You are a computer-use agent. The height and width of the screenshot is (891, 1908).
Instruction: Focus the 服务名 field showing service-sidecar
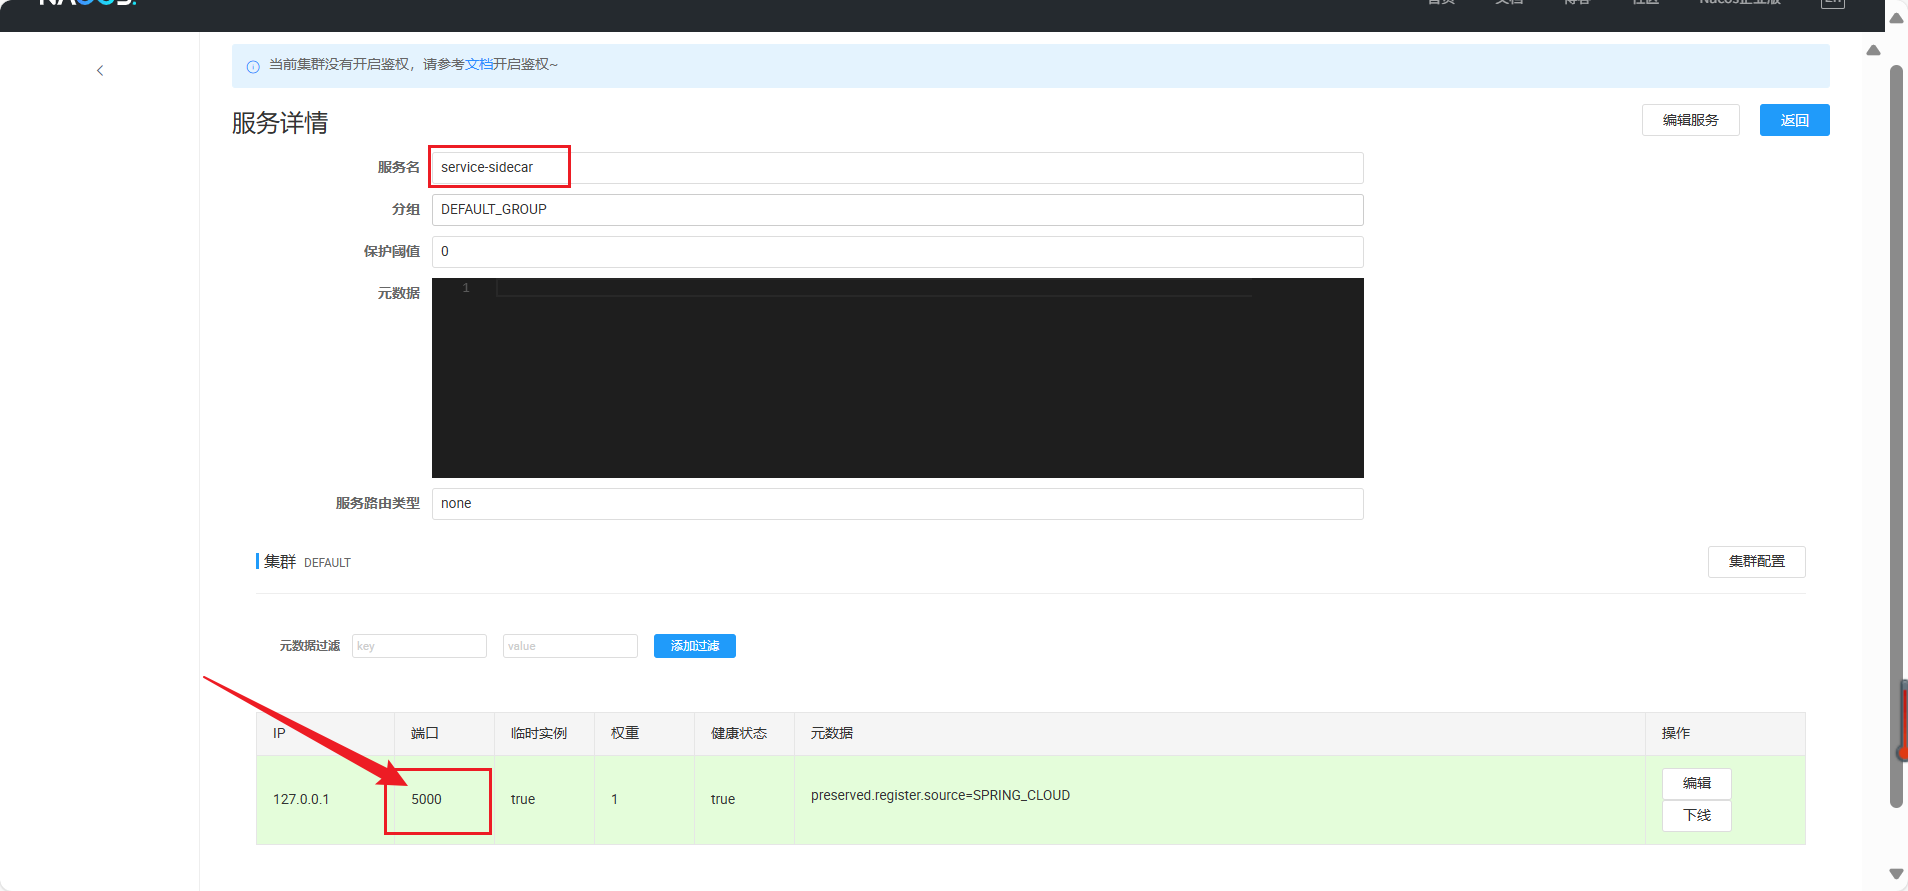click(897, 167)
